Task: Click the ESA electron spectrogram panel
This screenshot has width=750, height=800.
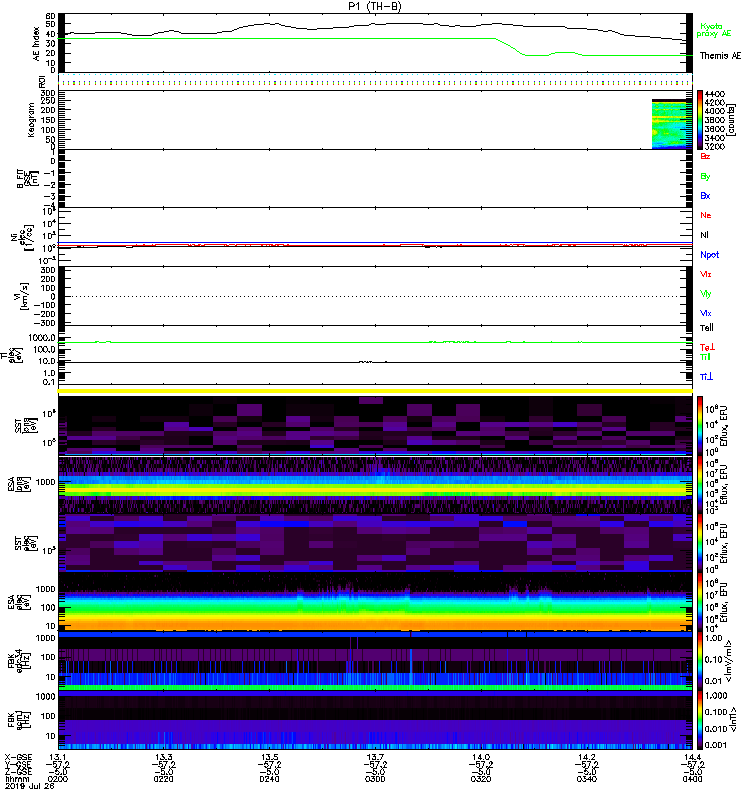Action: [375, 602]
